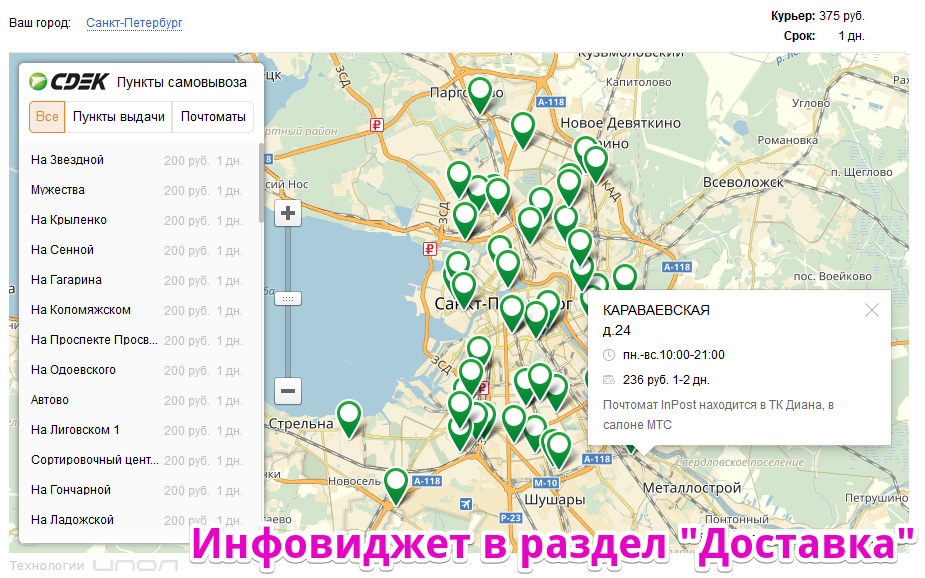
Task: Open the Санкт-Петербург city link
Action: [x=134, y=22]
